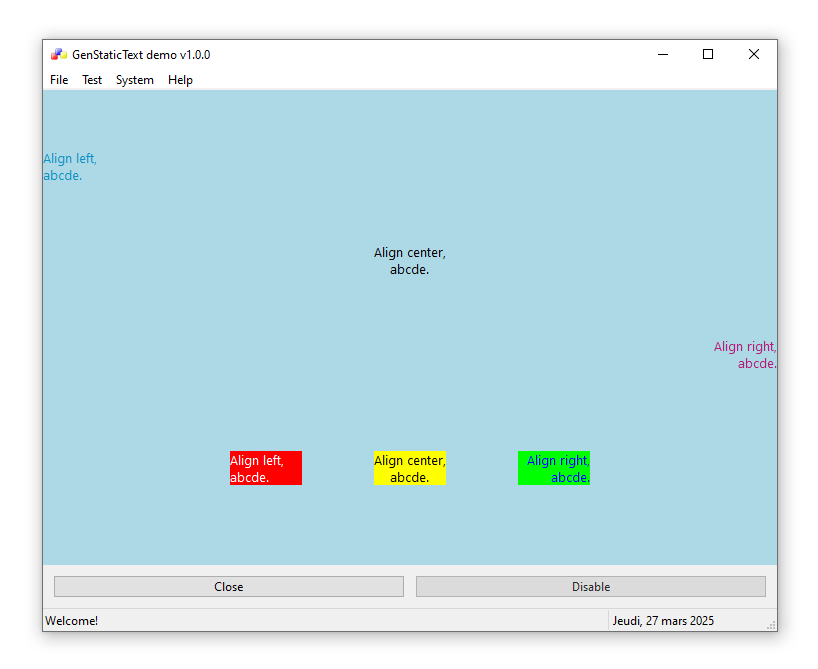Select the red 'Align left' label box

pyautogui.click(x=266, y=468)
